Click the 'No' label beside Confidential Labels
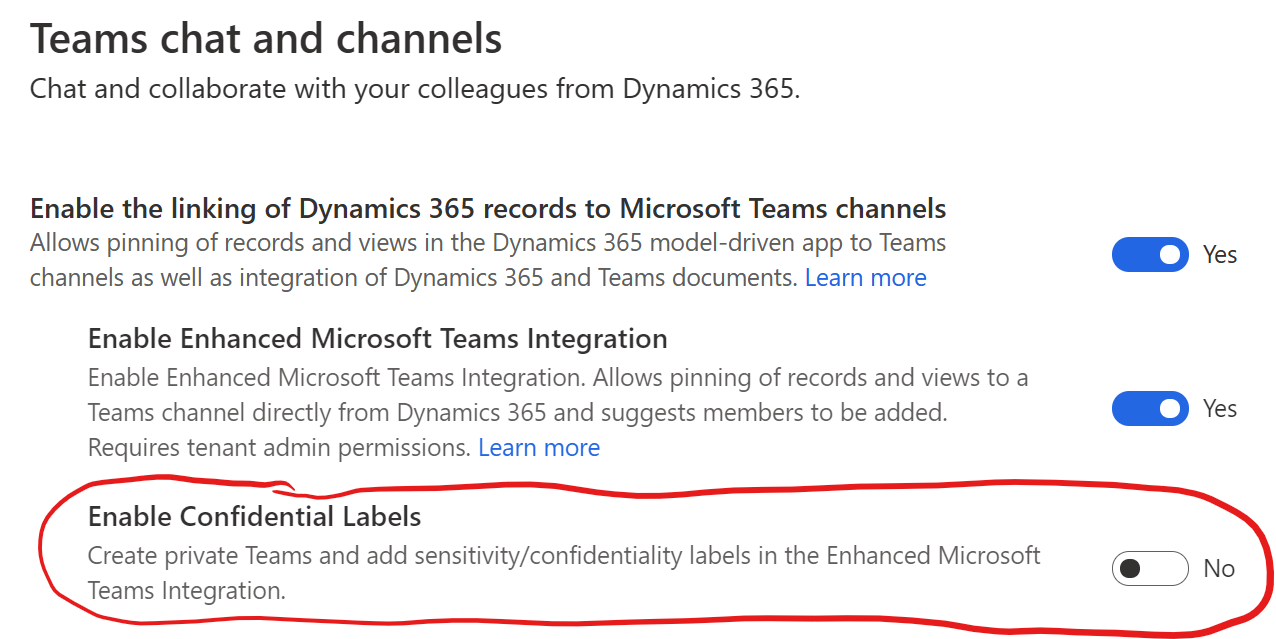The height and width of the screenshot is (639, 1276). point(1219,569)
